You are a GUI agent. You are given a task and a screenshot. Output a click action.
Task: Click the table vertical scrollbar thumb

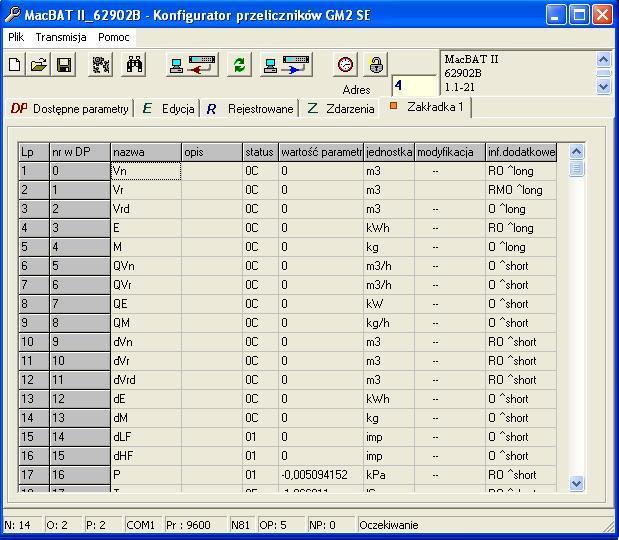tap(576, 169)
